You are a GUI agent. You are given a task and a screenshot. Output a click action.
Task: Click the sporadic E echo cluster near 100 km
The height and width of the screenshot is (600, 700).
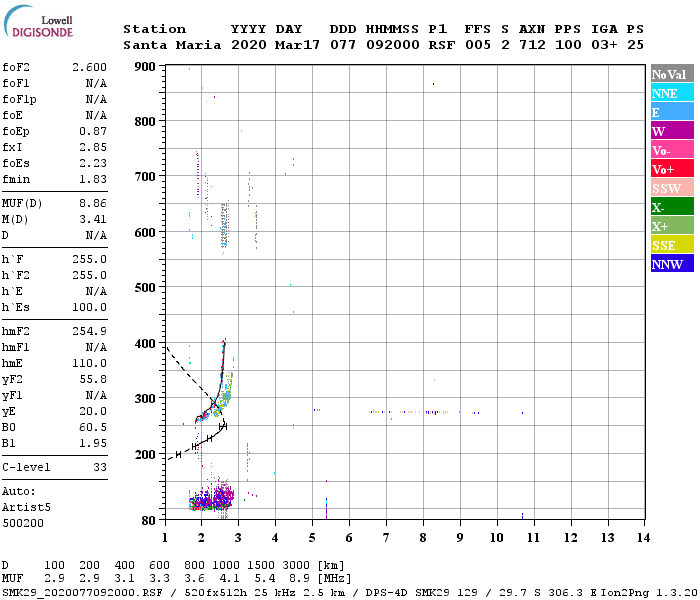[x=212, y=498]
